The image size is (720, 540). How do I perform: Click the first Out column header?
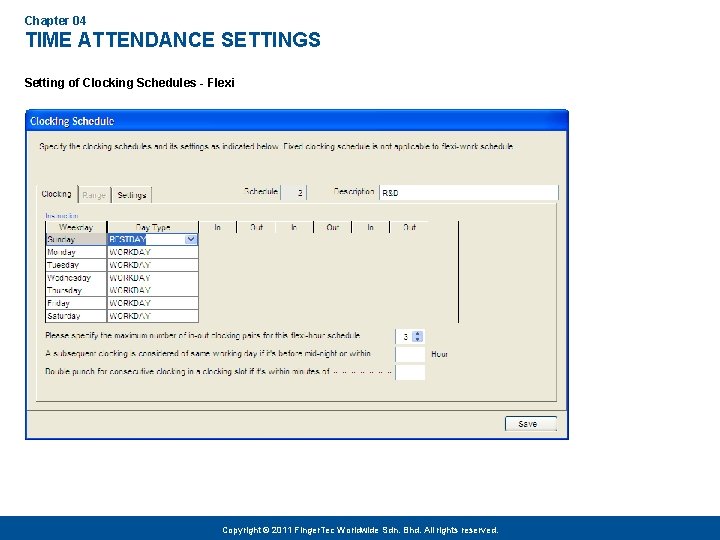tap(256, 227)
